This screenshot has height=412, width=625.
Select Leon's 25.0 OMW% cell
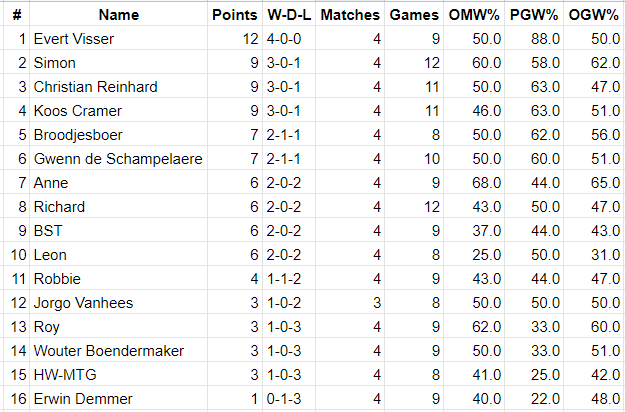pyautogui.click(x=474, y=255)
